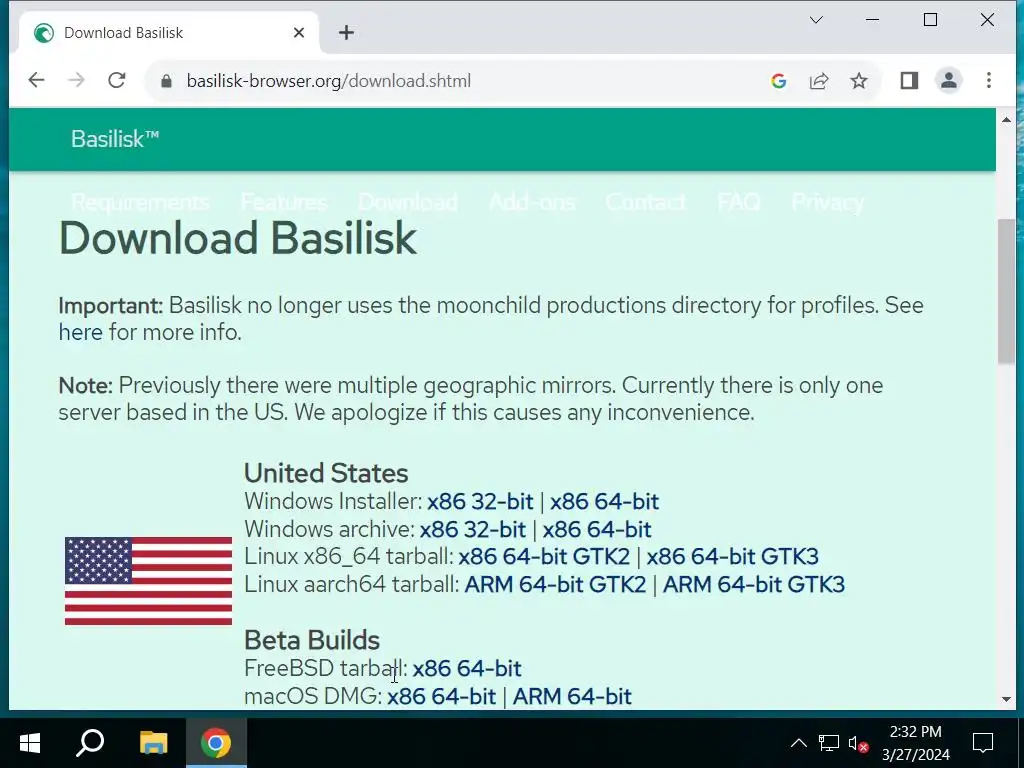Click the 'Beta Builds' heading

(312, 640)
